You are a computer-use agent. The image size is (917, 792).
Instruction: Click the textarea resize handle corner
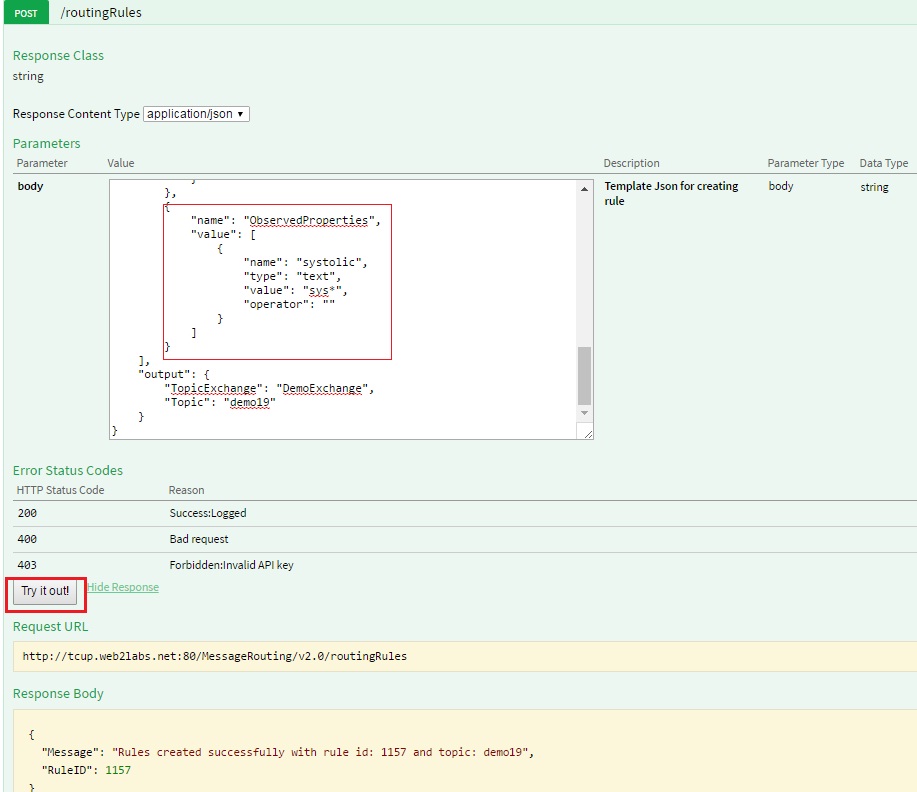[588, 433]
